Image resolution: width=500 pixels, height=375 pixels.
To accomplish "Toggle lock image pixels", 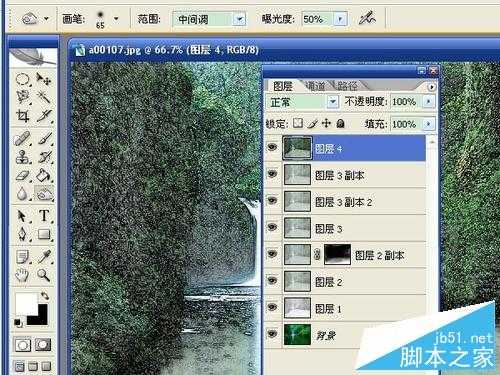I will coord(312,123).
